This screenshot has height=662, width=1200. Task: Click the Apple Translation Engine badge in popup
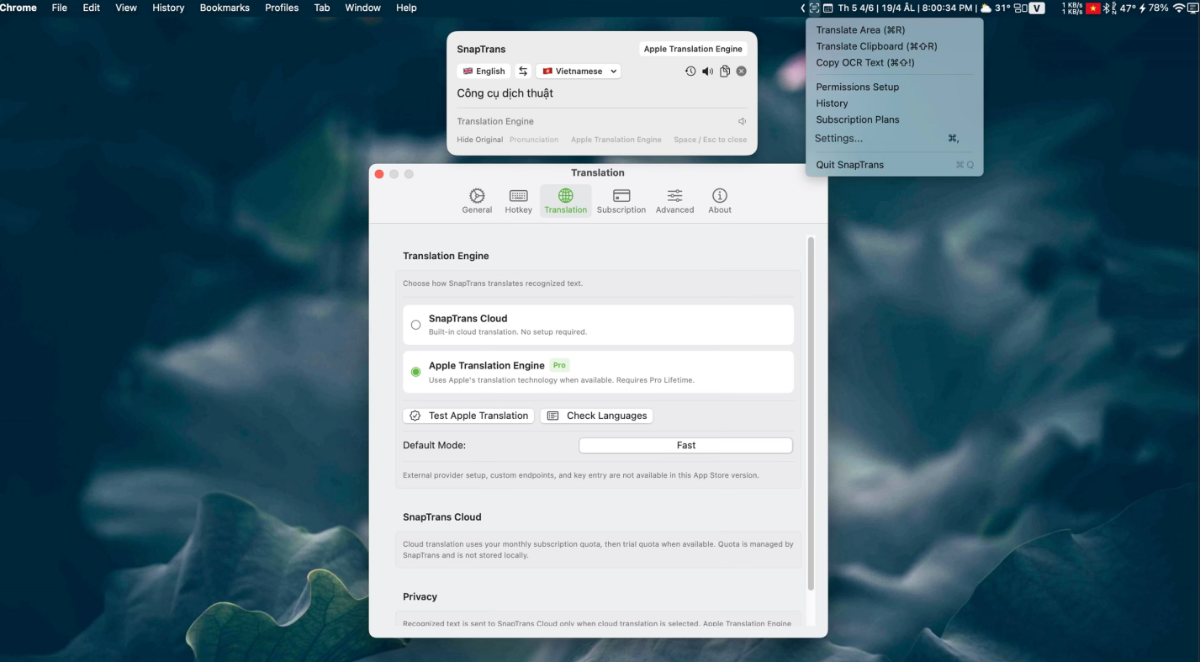[x=693, y=49]
